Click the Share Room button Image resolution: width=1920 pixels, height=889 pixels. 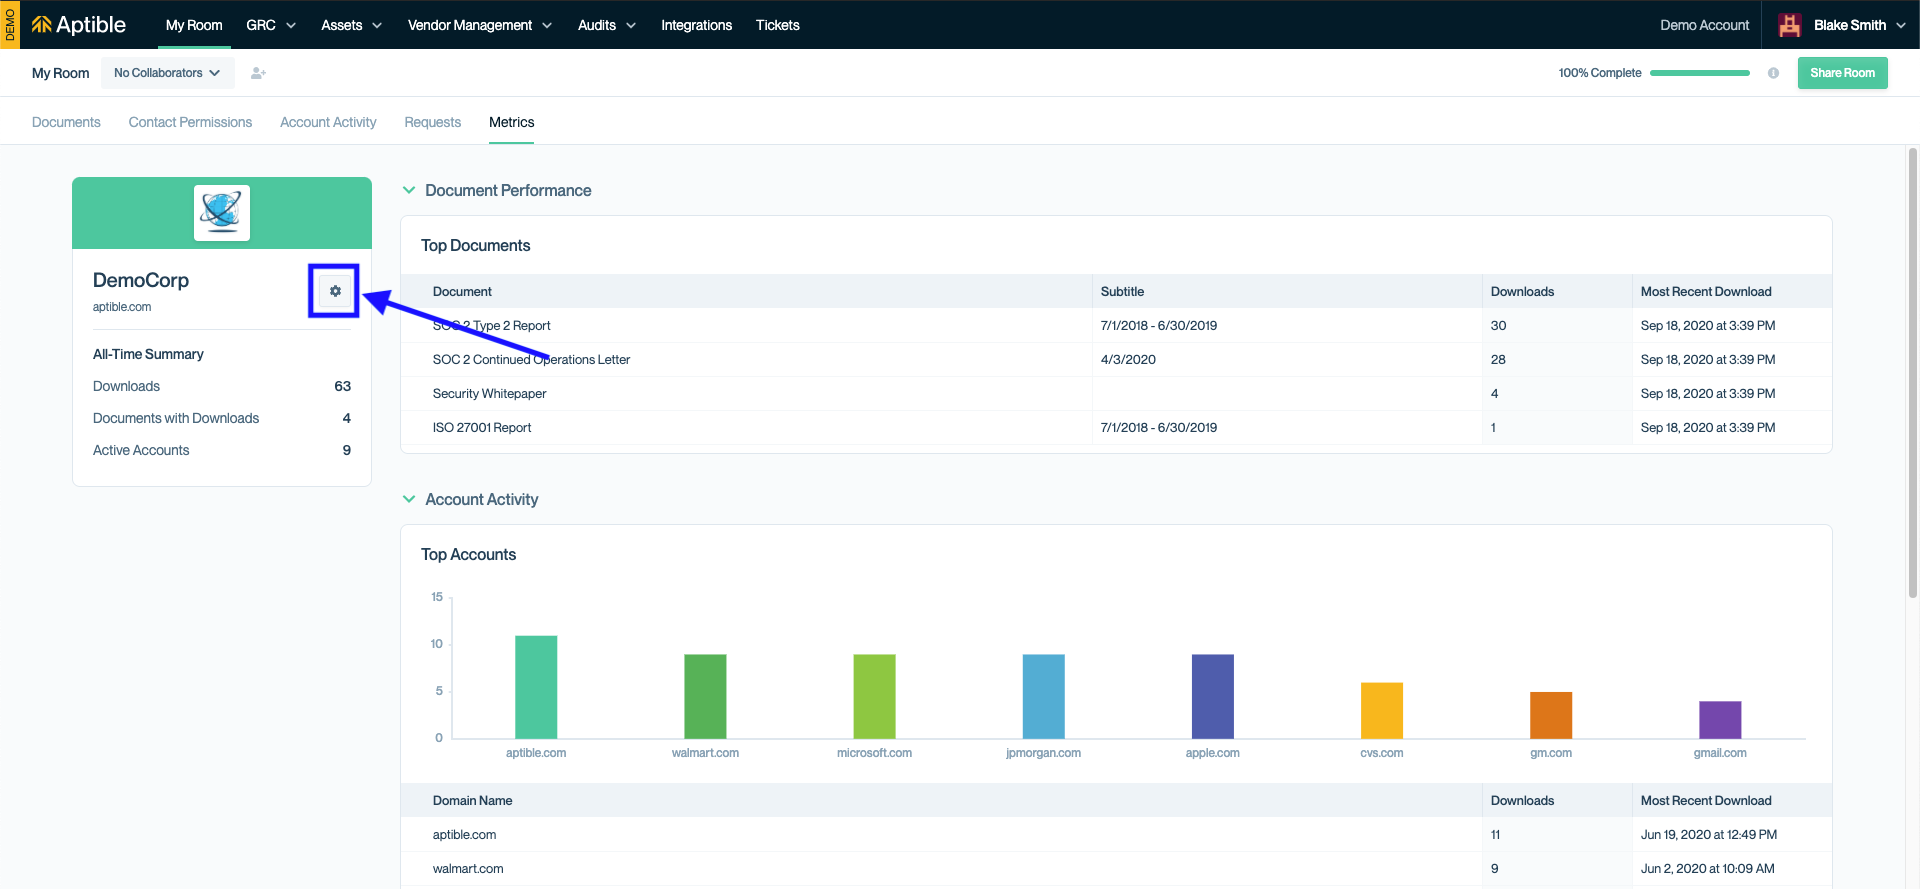tap(1842, 73)
